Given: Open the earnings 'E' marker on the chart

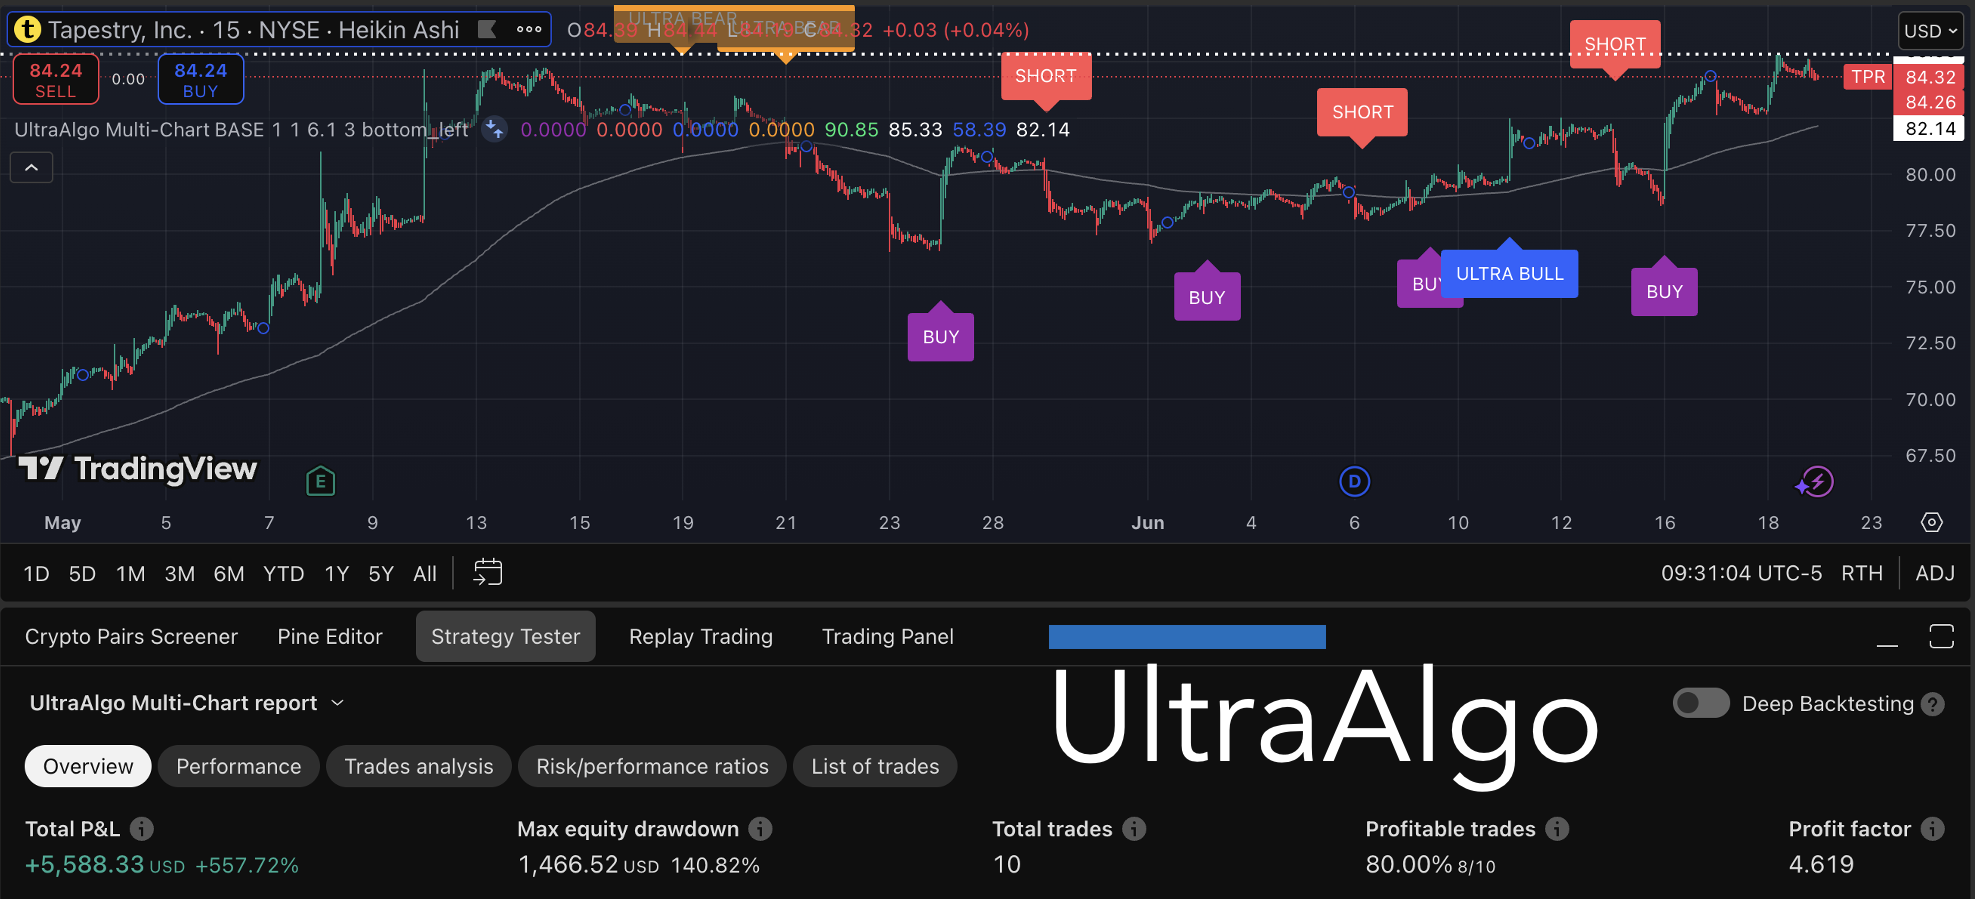Looking at the screenshot, I should [320, 482].
